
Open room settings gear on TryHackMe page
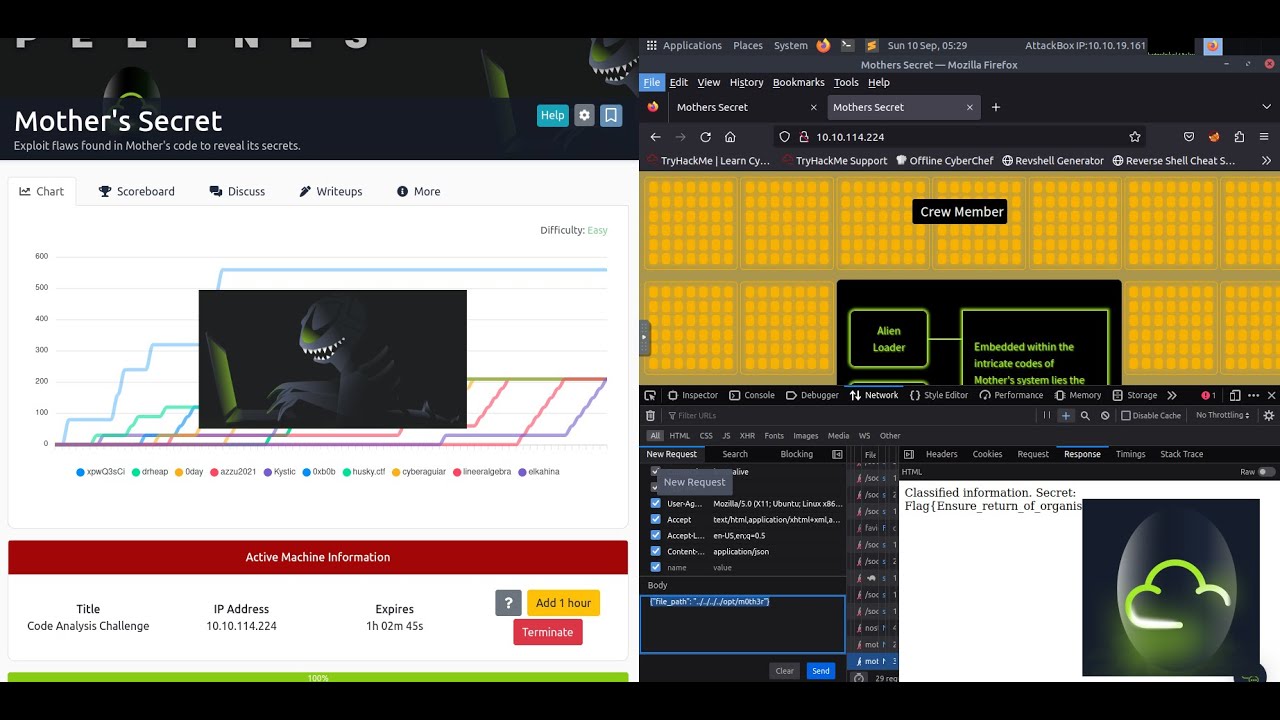585,115
